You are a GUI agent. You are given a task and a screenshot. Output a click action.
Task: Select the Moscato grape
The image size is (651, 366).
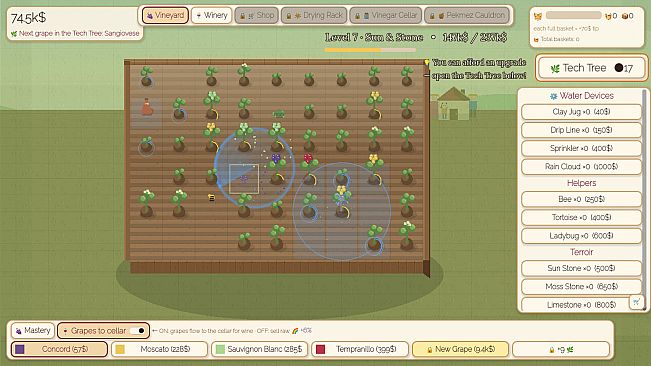point(159,349)
